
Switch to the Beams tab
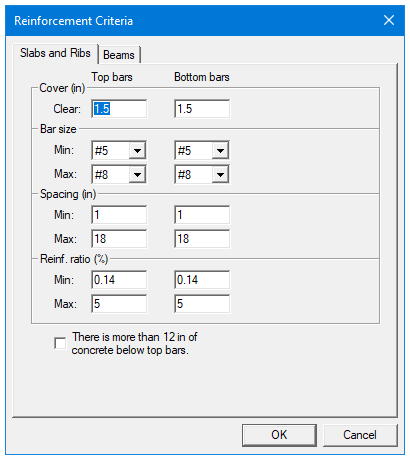[120, 55]
